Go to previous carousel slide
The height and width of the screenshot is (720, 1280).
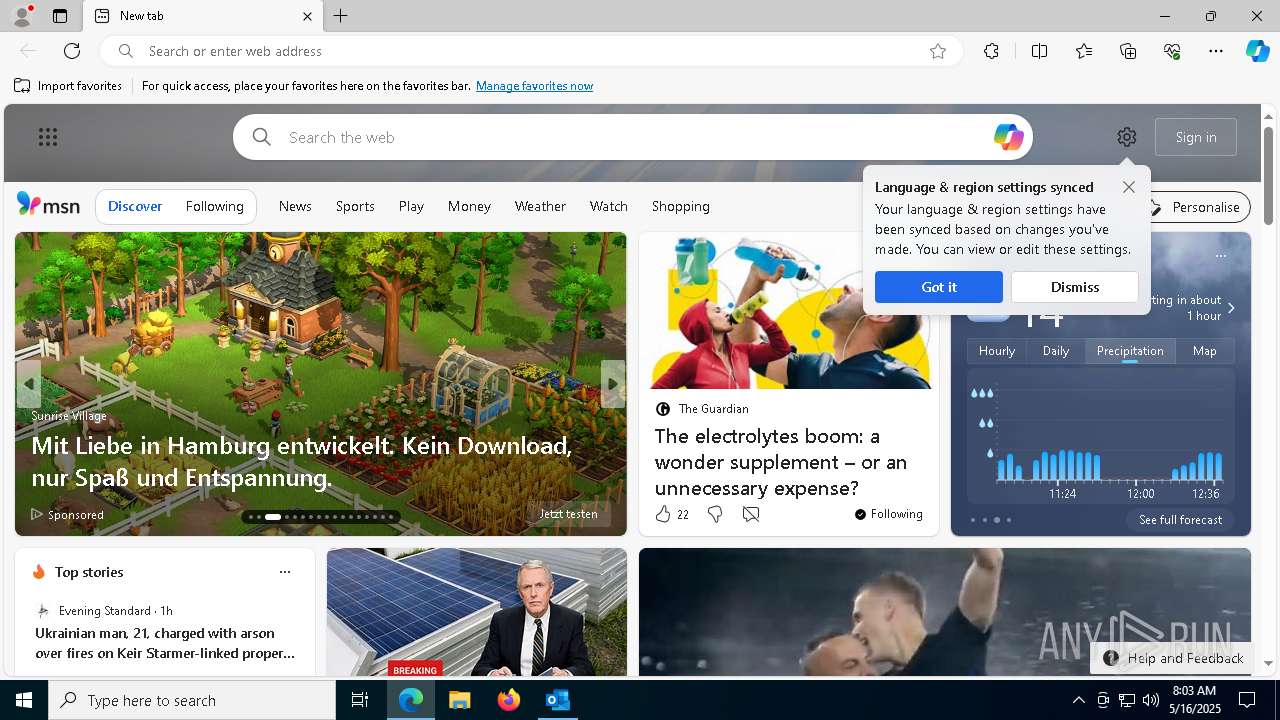coord(28,383)
